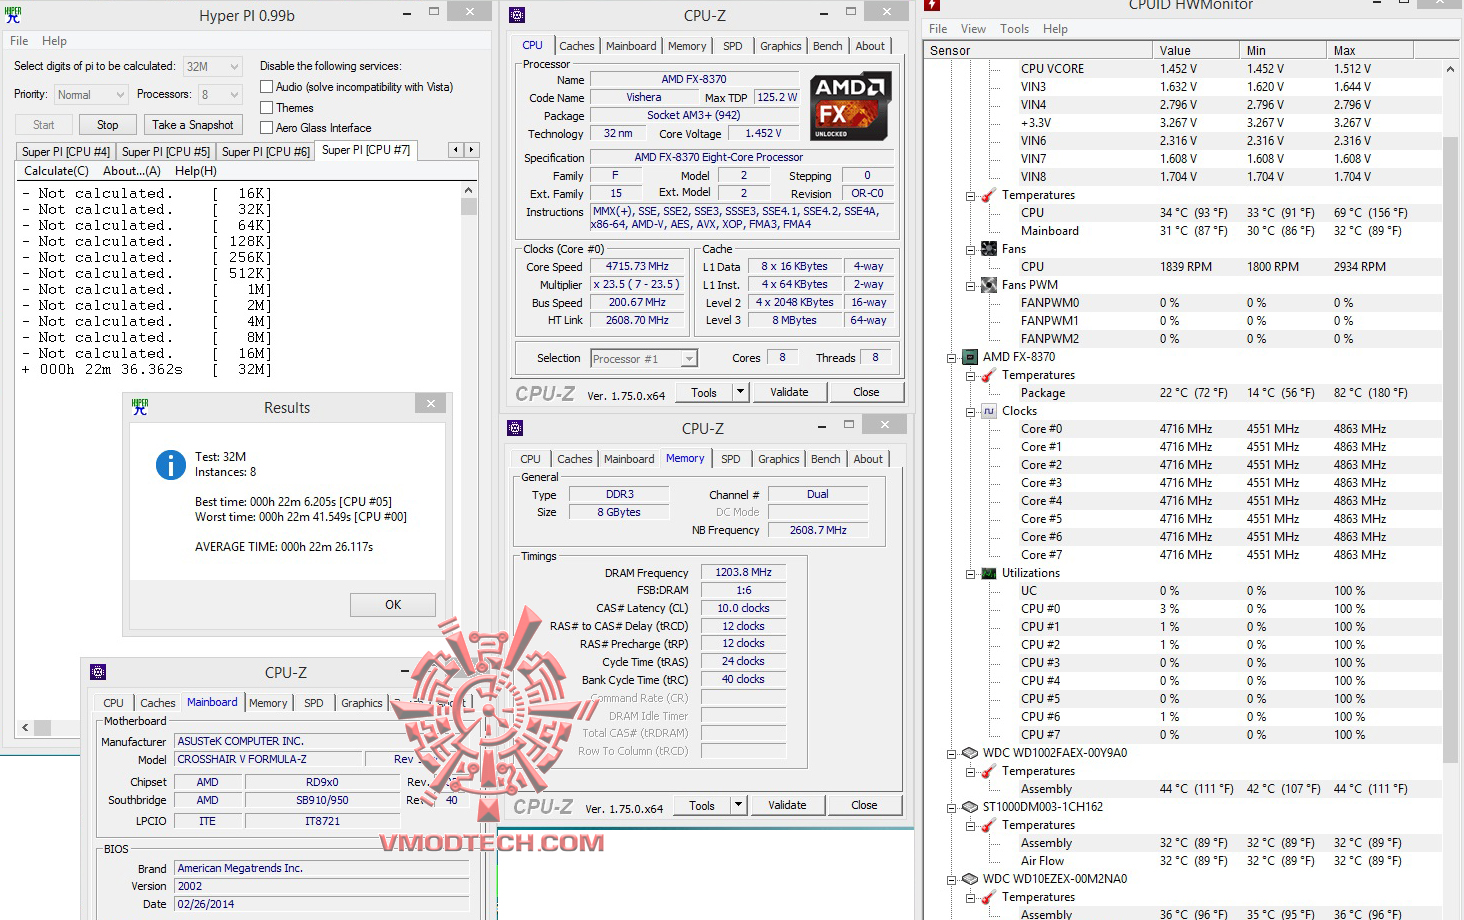Open Calculate(C) menu in Super PI
Viewport: 1464px width, 920px height.
pos(56,171)
